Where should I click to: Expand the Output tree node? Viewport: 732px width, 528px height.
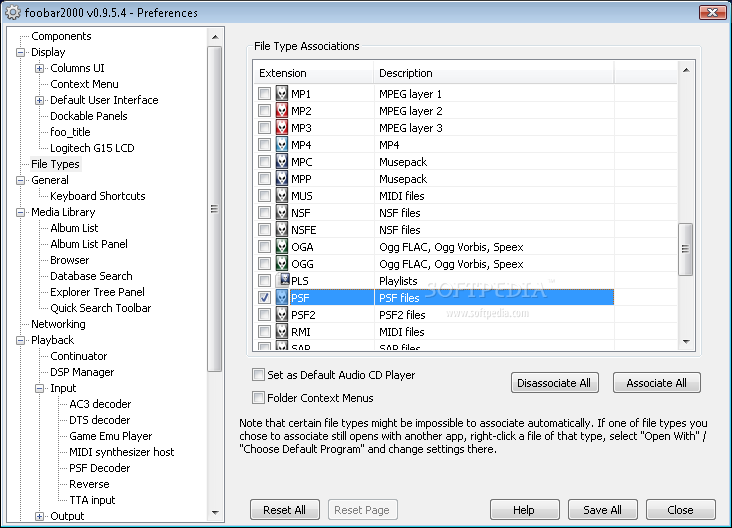coord(40,516)
